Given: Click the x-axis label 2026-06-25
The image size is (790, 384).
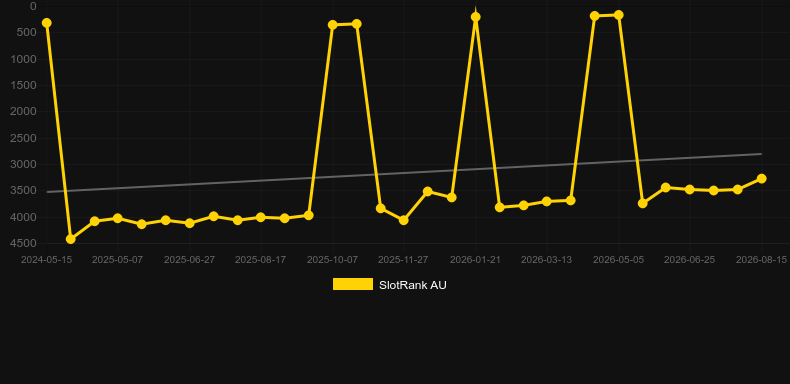Looking at the screenshot, I should click(689, 260).
